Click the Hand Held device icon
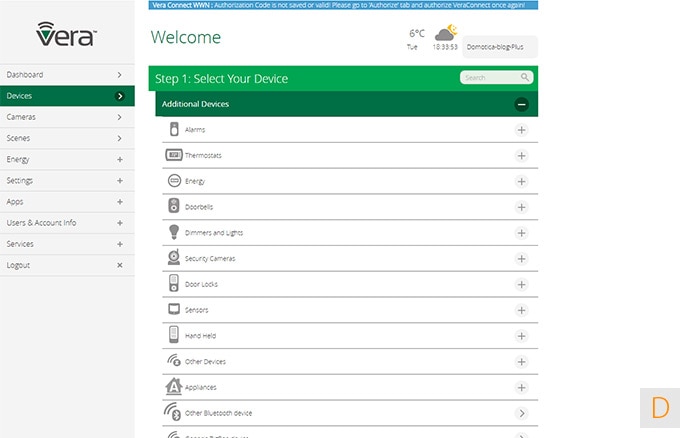Screen dimensions: 690x438 (174, 335)
